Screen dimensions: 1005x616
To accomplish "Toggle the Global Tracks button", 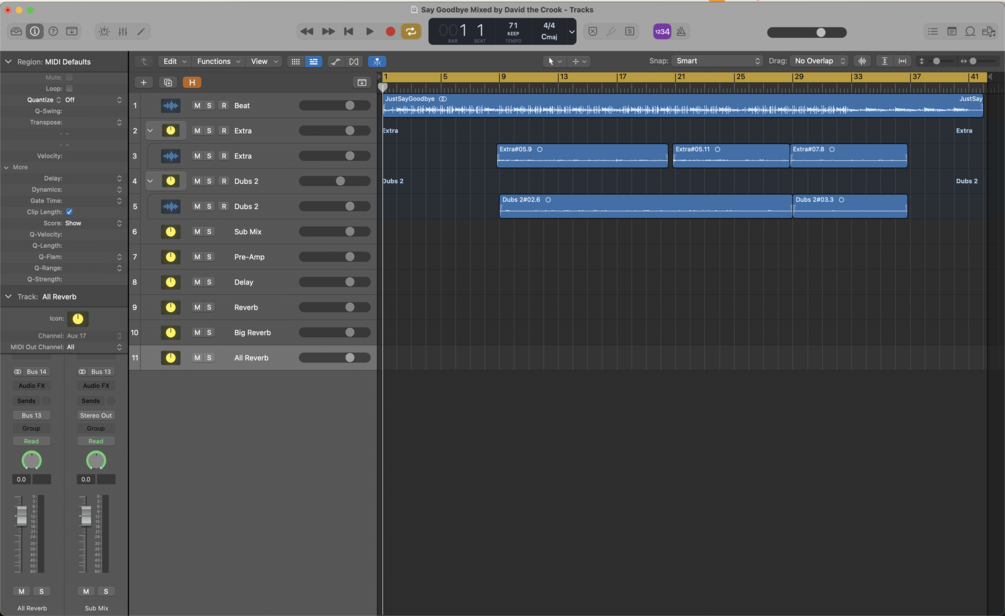I will 361,83.
